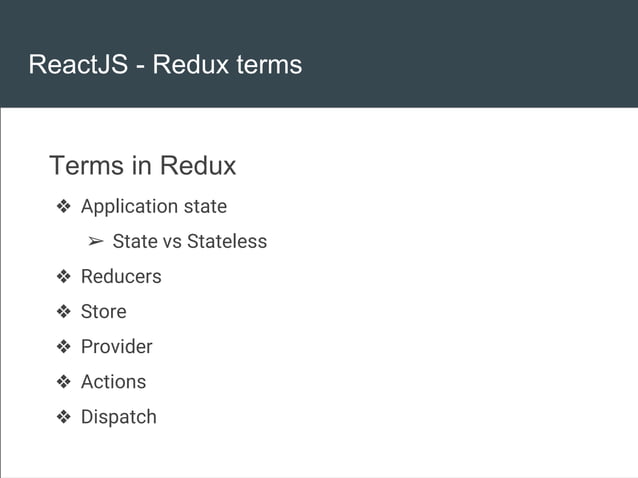Viewport: 638px width, 478px height.
Task: Click the Provider list item
Action: (x=117, y=347)
